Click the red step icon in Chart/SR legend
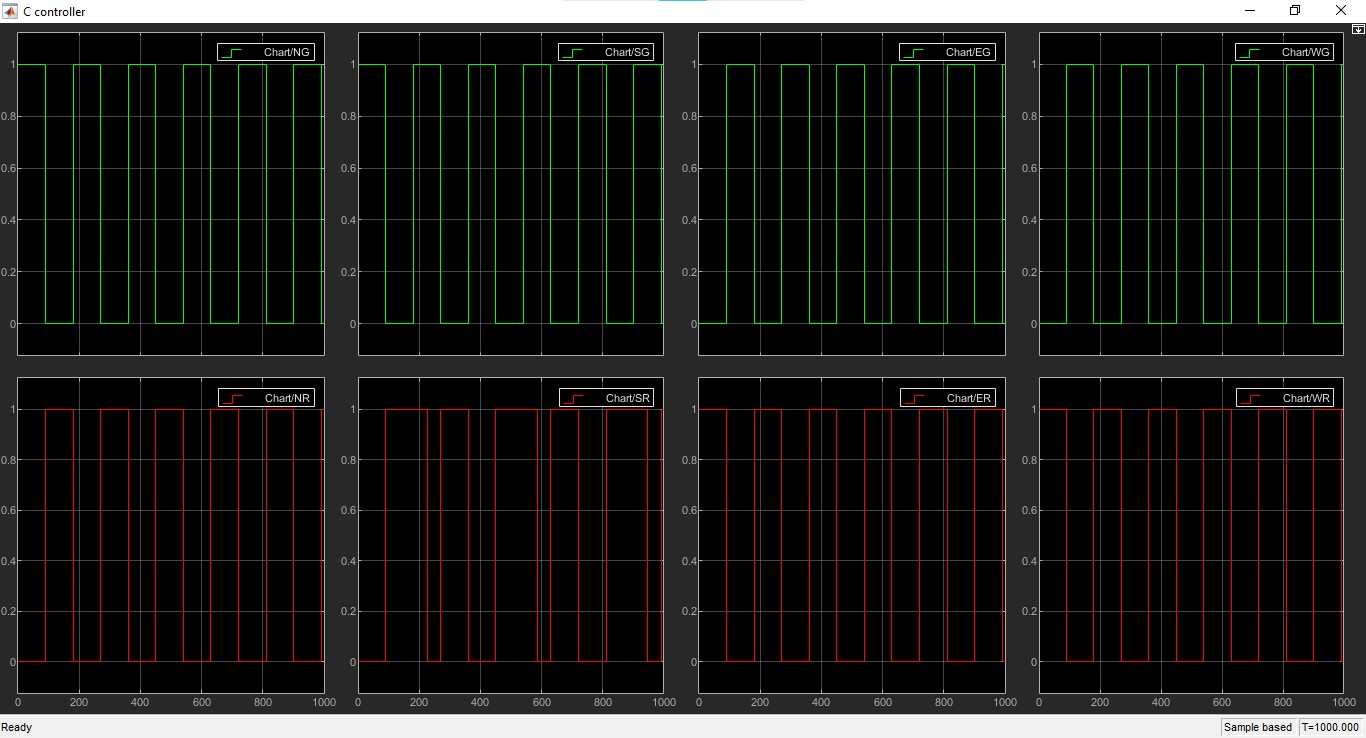The height and width of the screenshot is (738, 1366). [x=572, y=397]
